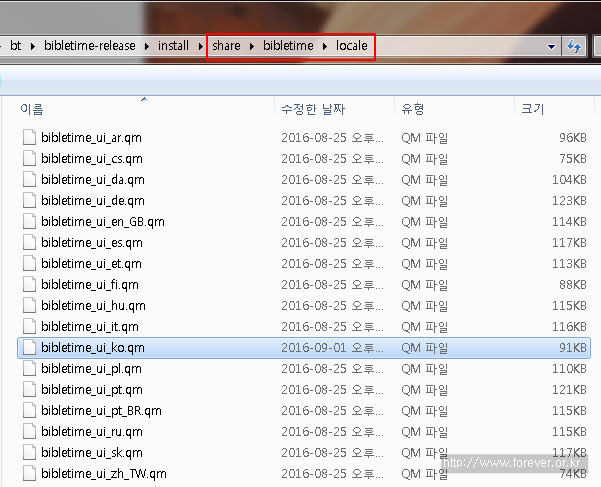
Task: Click the bibletime_ui_pl.qm file icon
Action: [30, 369]
